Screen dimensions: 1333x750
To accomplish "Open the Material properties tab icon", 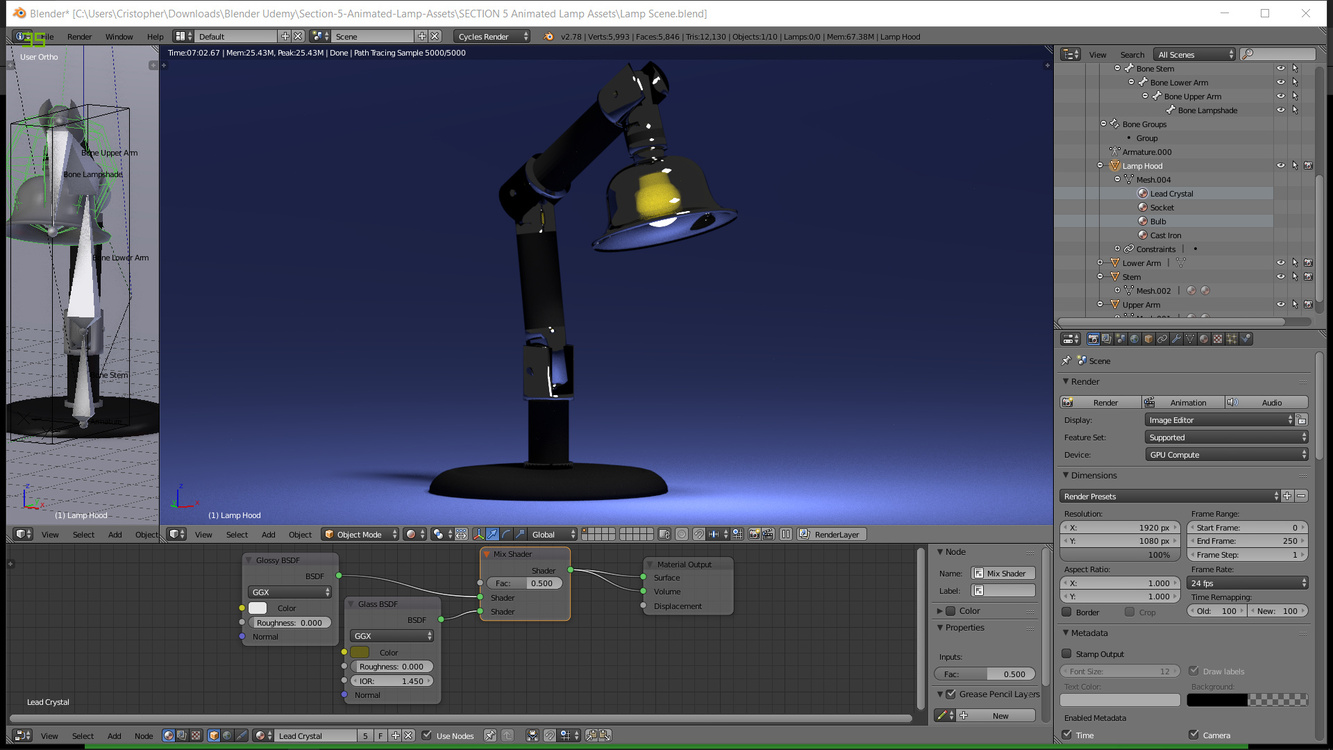I will pos(1204,339).
